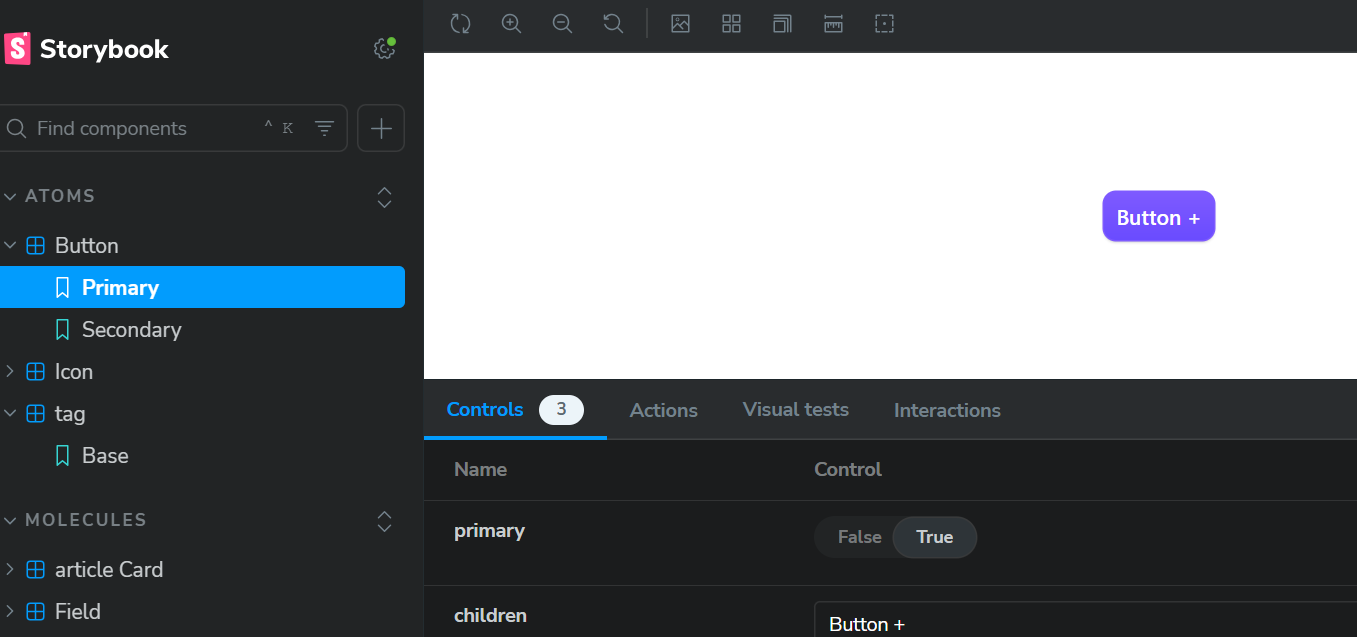Open the sidebar tag filter icon

324,128
